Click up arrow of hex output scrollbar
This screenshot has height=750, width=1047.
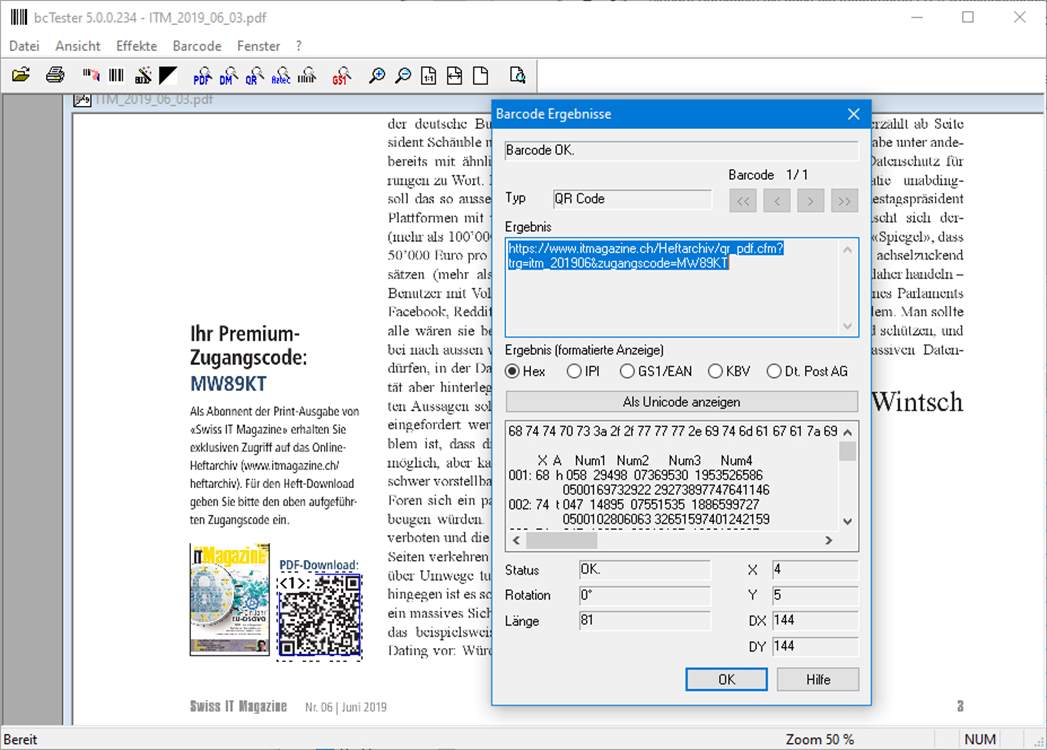[847, 432]
